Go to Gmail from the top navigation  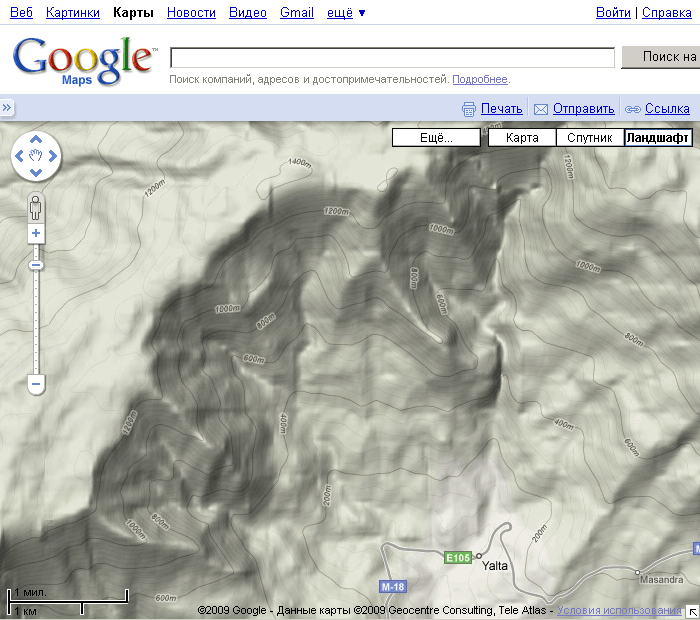[x=296, y=13]
